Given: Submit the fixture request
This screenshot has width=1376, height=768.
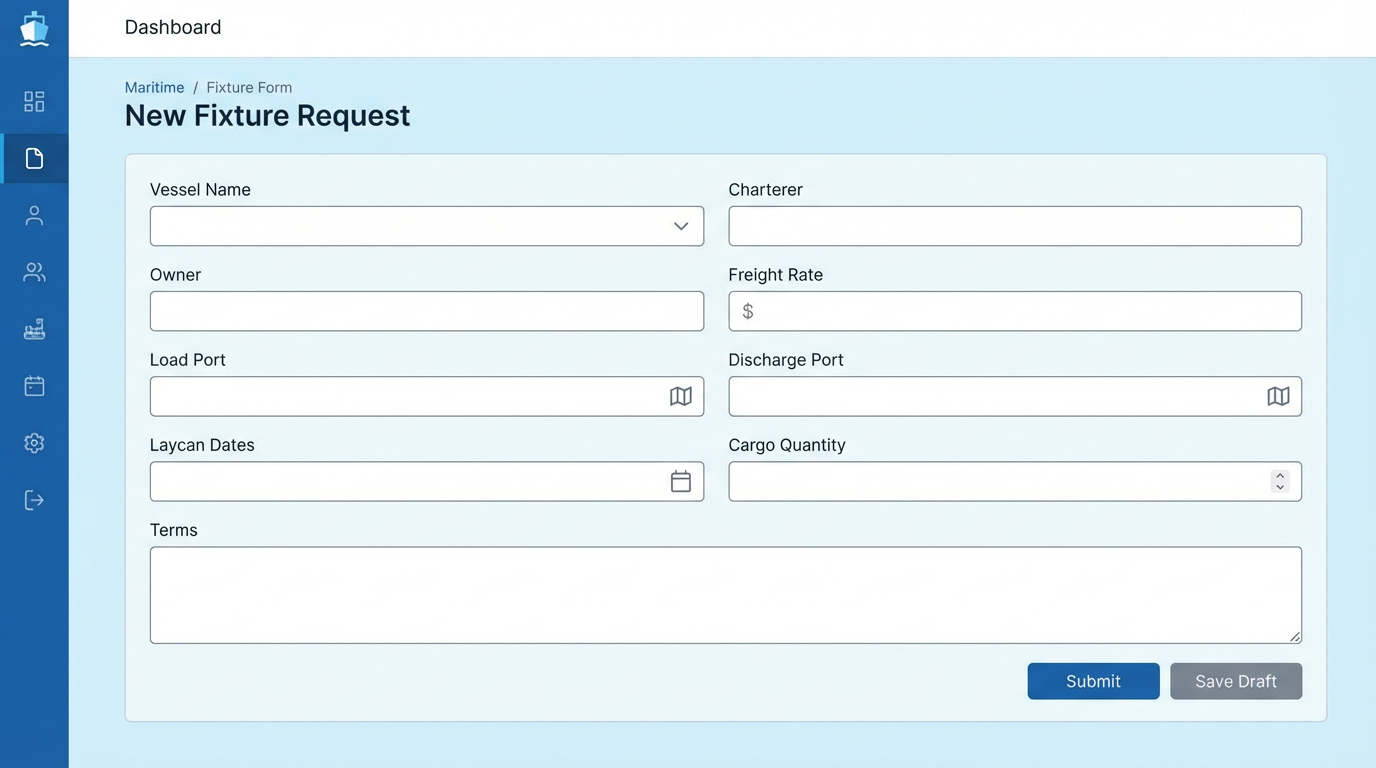Looking at the screenshot, I should [1093, 681].
